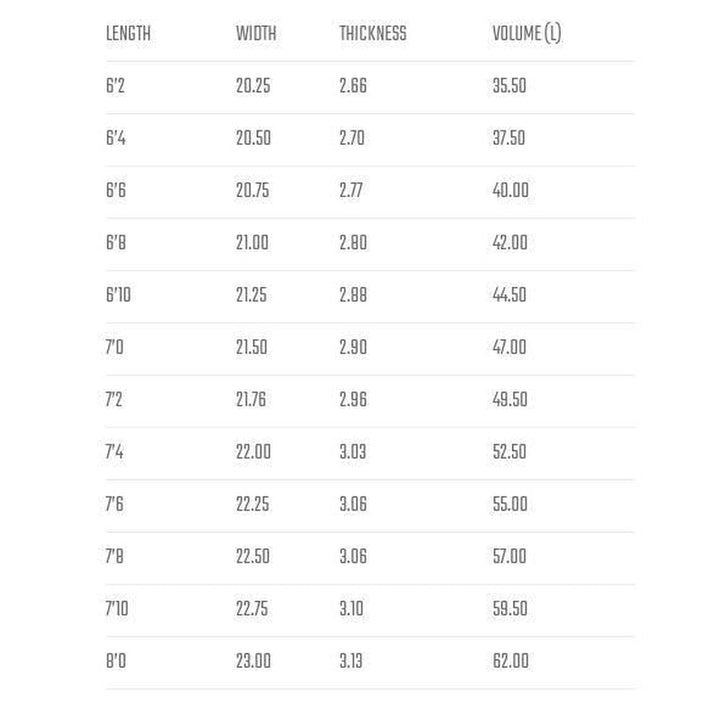Click the volume value 52.50
This screenshot has width=720, height=720.
pos(509,452)
